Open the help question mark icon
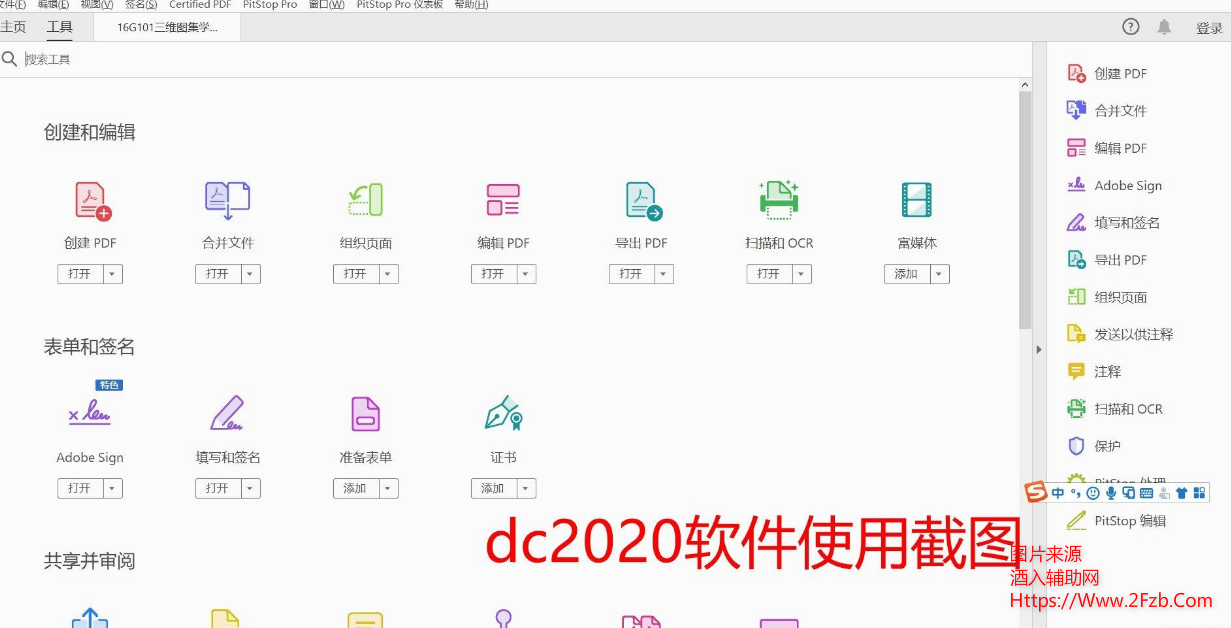The height and width of the screenshot is (628, 1231). click(x=1131, y=27)
